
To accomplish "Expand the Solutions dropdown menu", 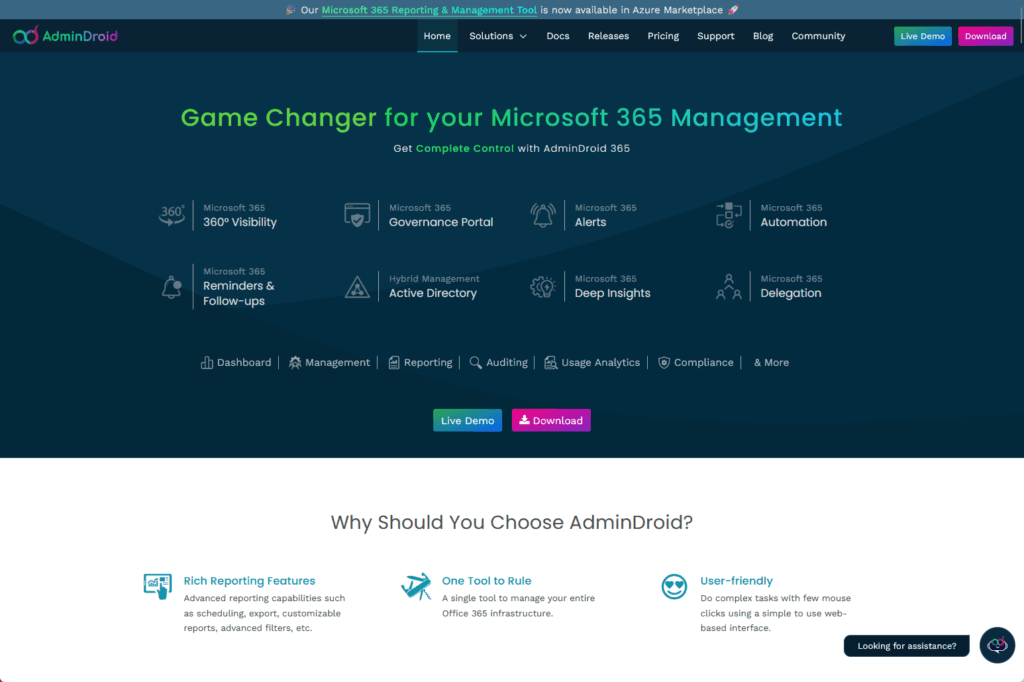I will point(498,36).
